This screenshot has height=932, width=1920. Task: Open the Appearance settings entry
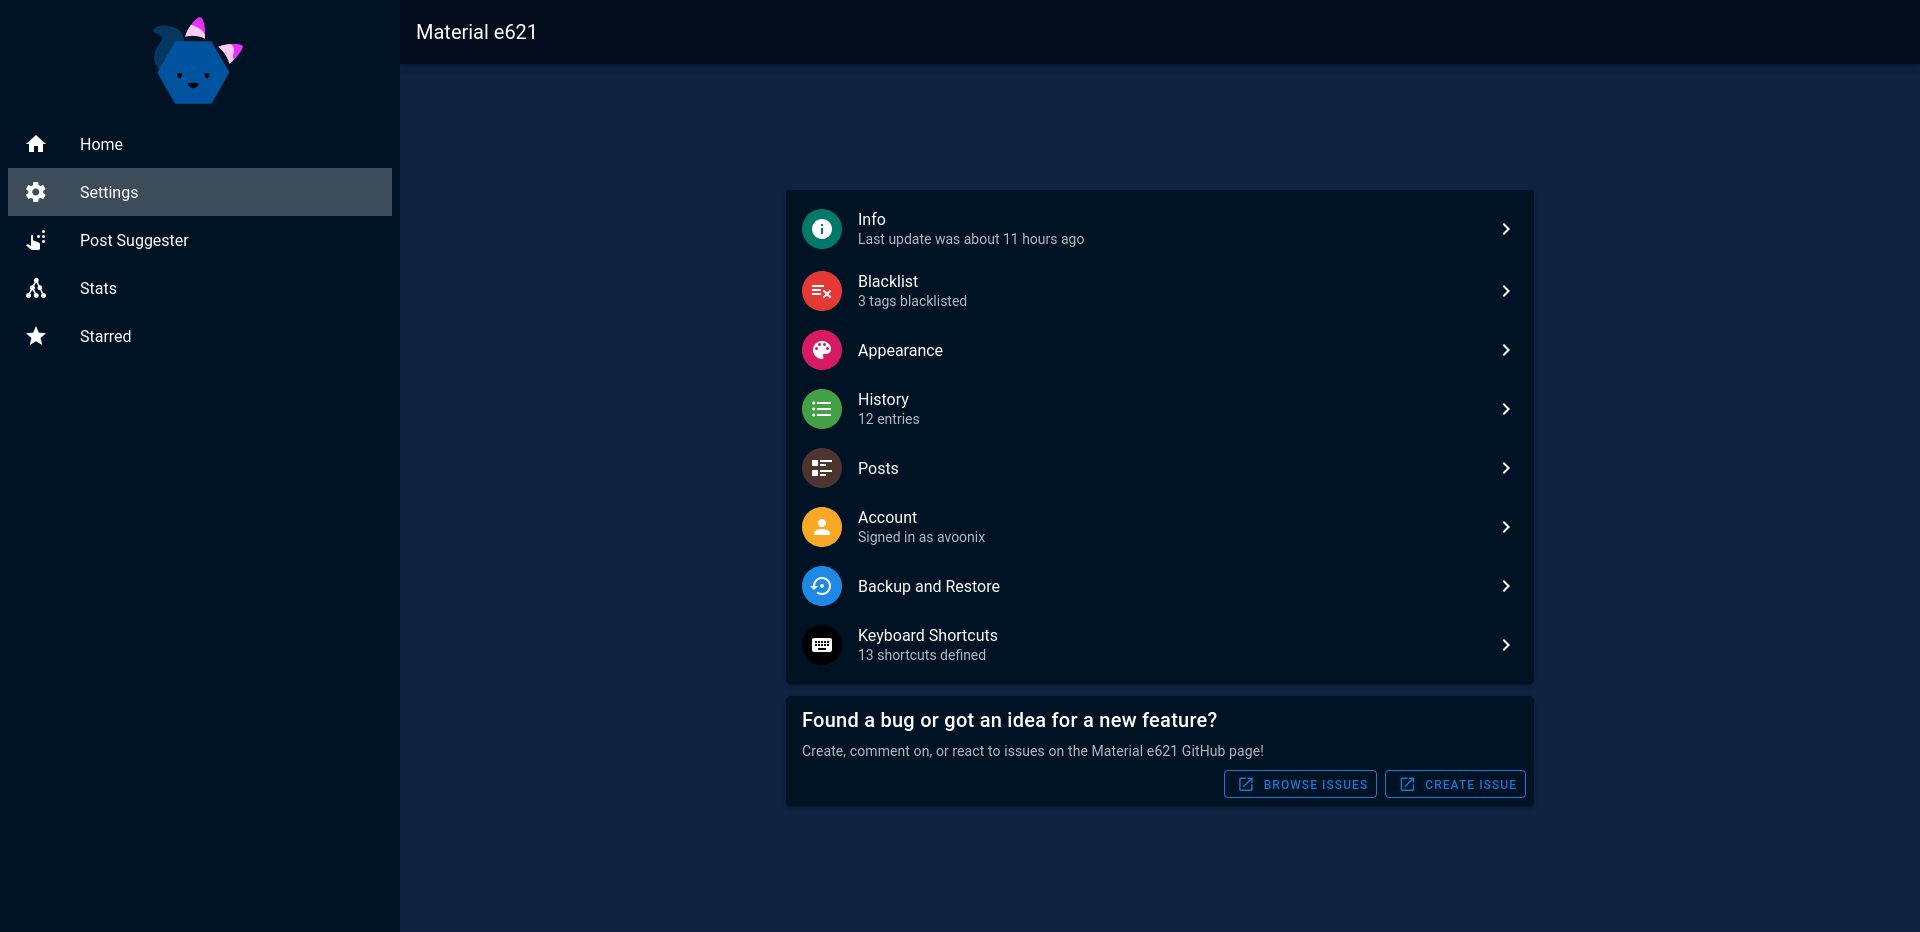(x=1160, y=350)
